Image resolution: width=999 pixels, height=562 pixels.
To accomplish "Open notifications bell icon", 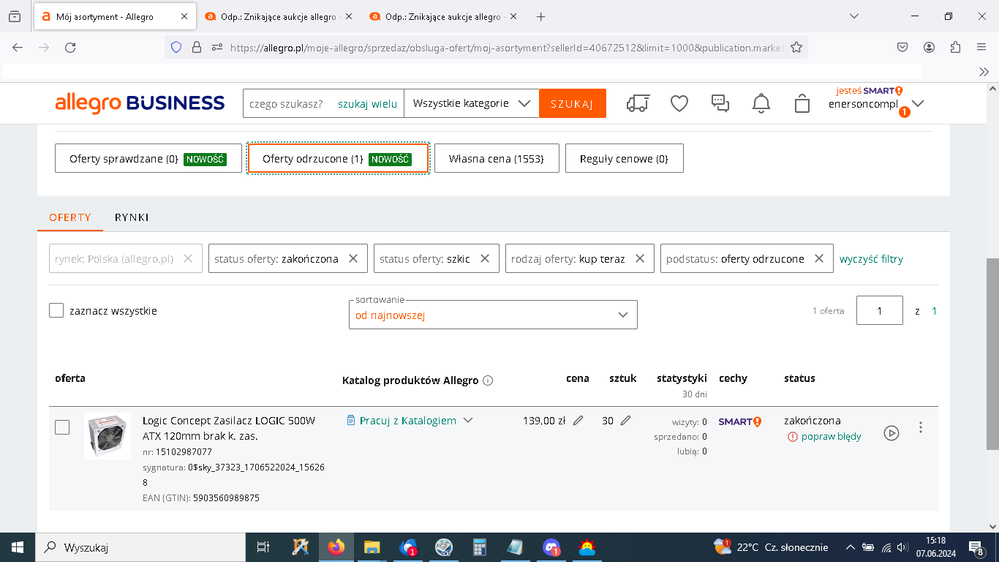I will [761, 104].
